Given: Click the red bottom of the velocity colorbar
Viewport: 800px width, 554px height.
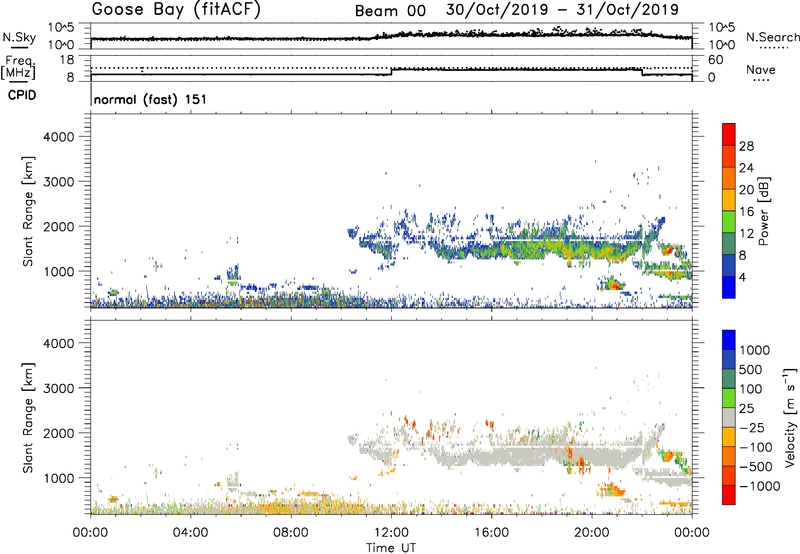Looking at the screenshot, I should click(x=729, y=495).
